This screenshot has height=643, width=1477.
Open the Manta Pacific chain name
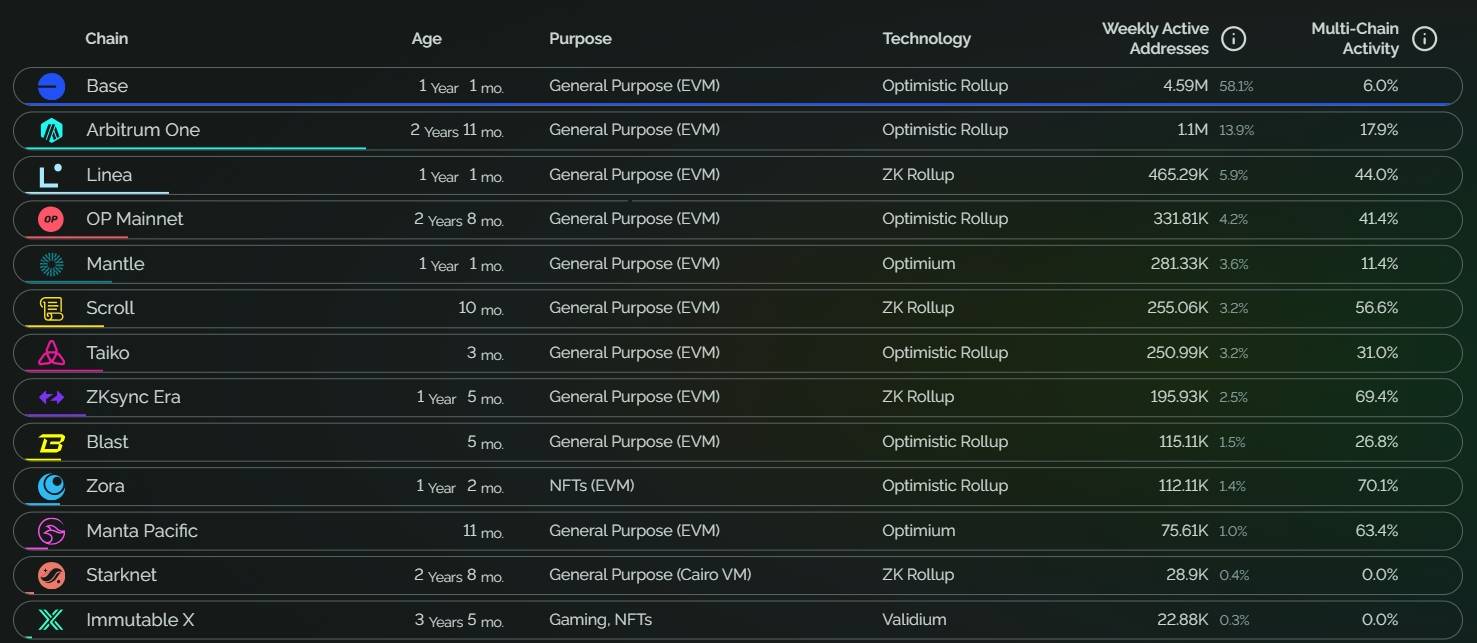pyautogui.click(x=142, y=531)
